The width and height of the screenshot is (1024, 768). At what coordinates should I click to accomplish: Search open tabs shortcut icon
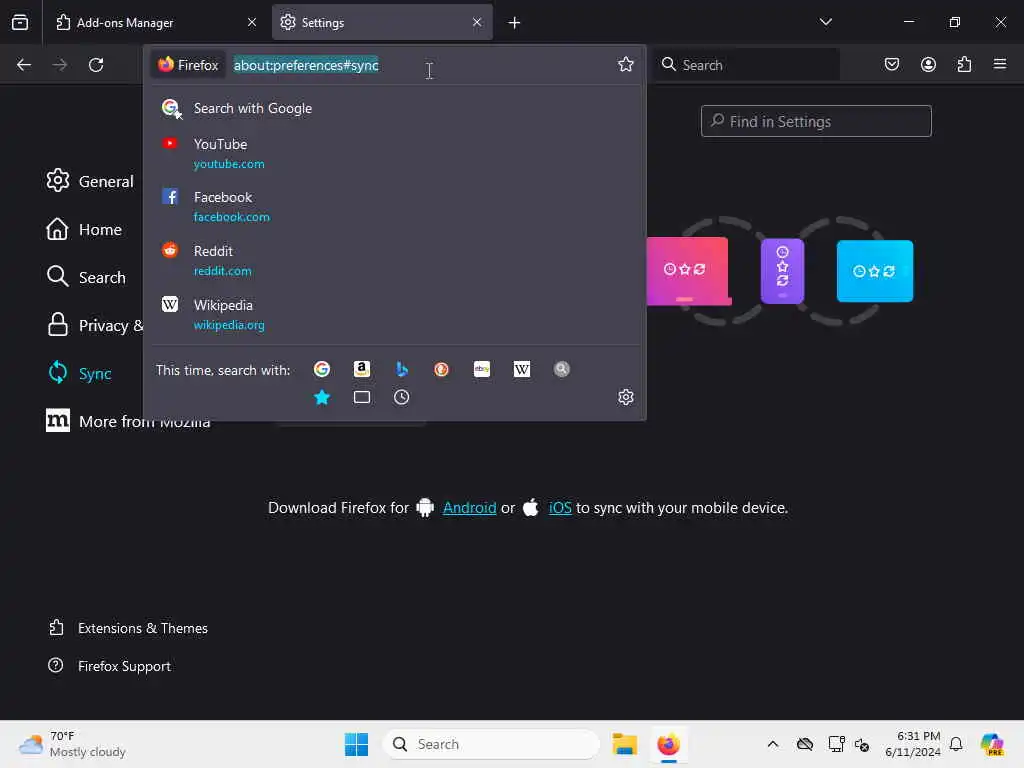(362, 397)
